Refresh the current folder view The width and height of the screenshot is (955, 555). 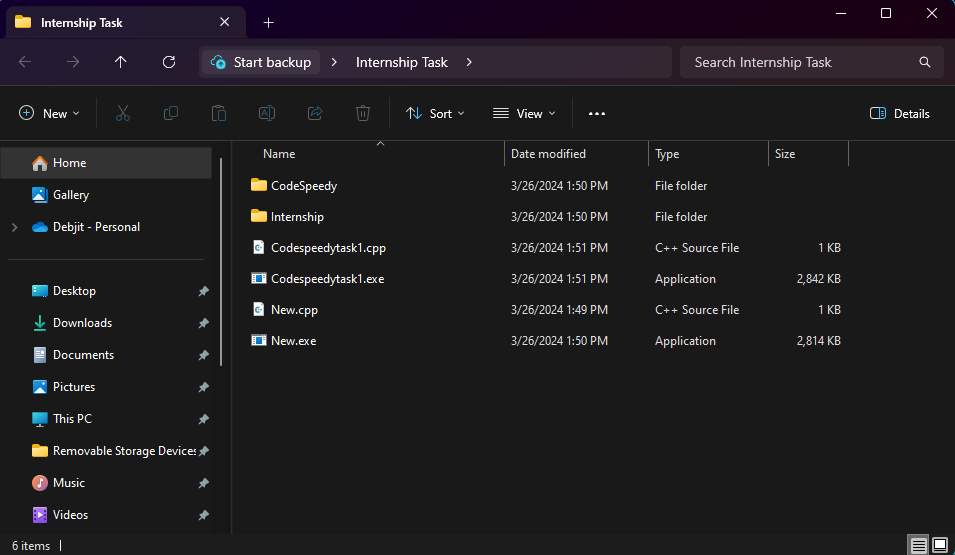point(169,62)
